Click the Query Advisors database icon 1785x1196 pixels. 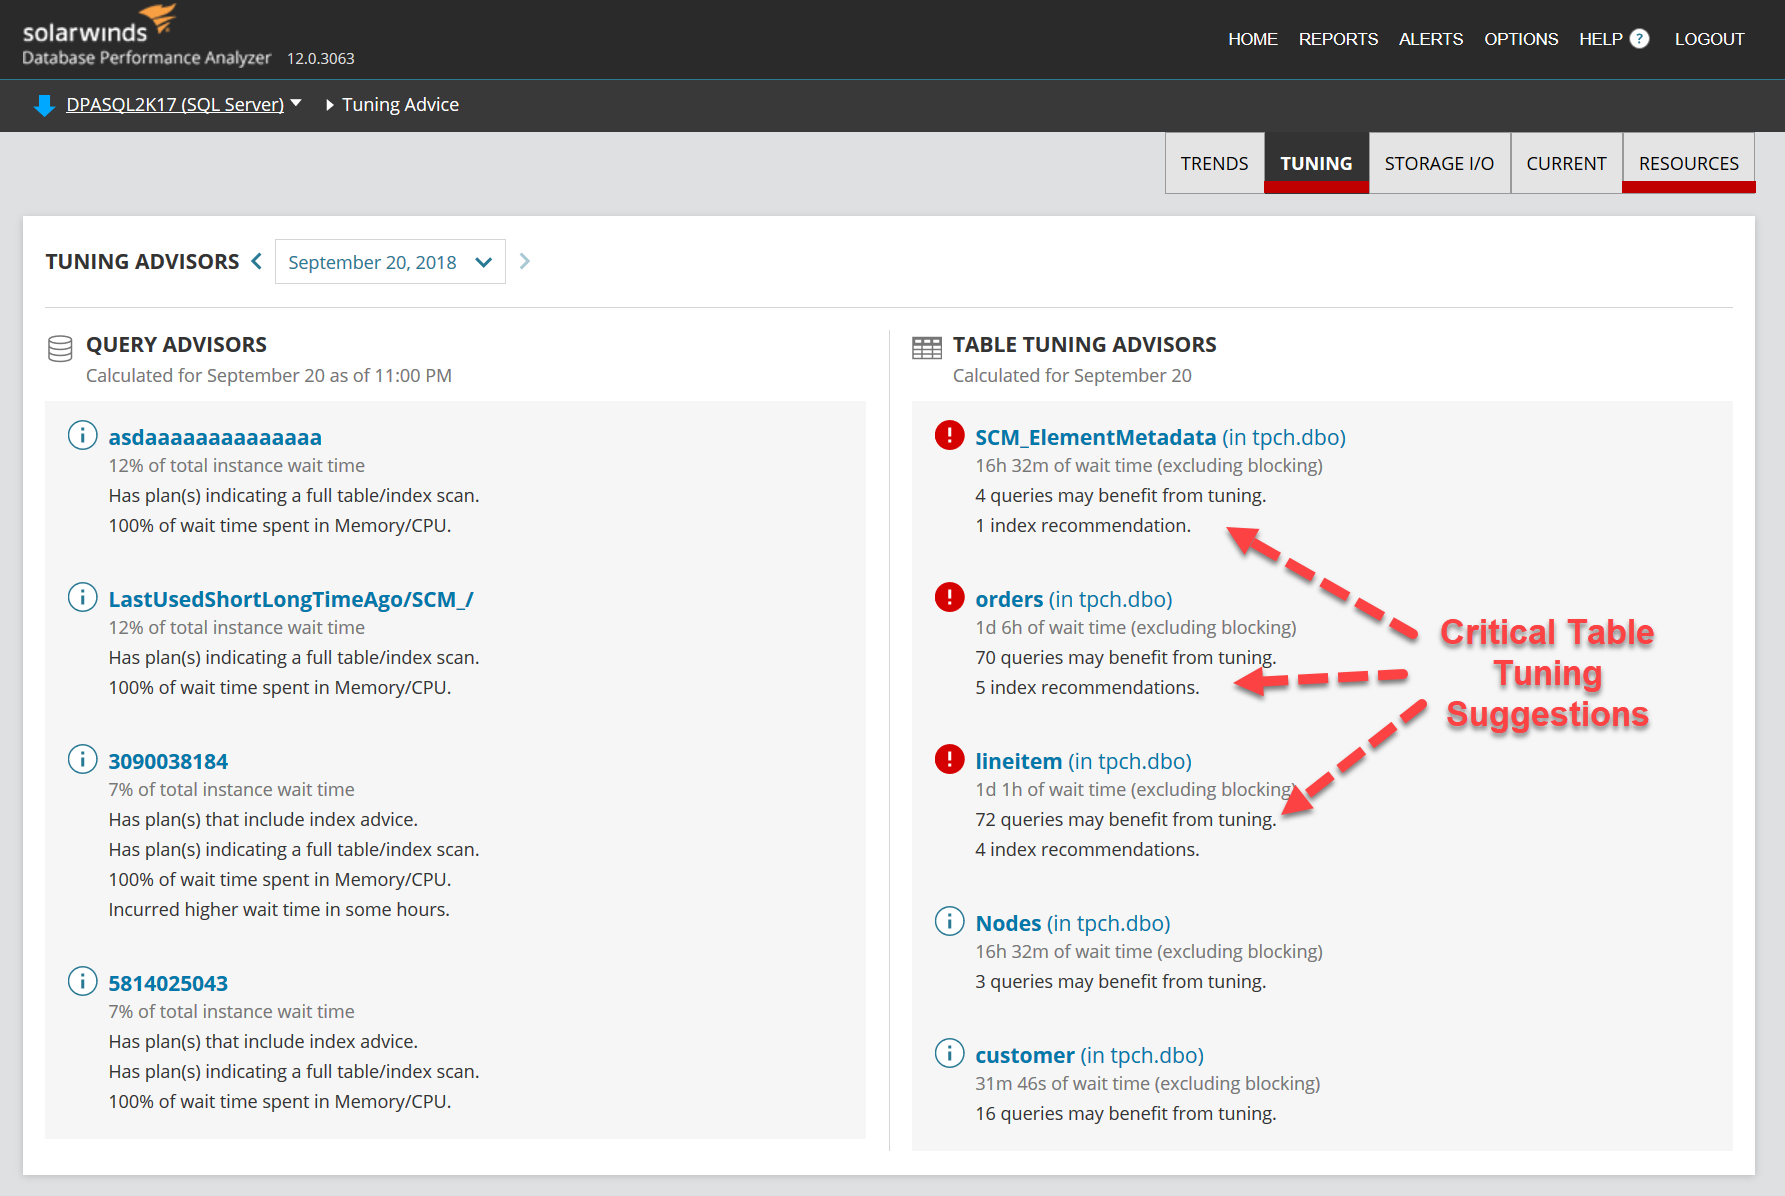[x=60, y=348]
